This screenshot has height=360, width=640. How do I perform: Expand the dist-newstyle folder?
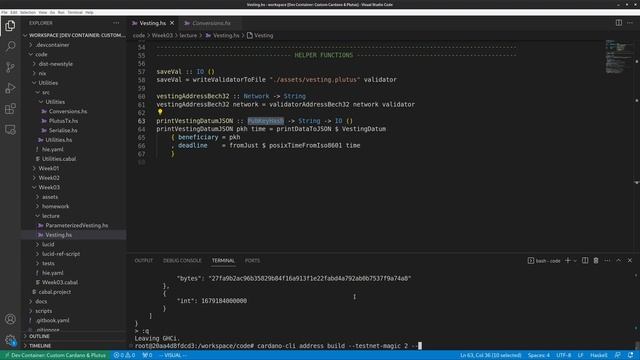tap(56, 64)
